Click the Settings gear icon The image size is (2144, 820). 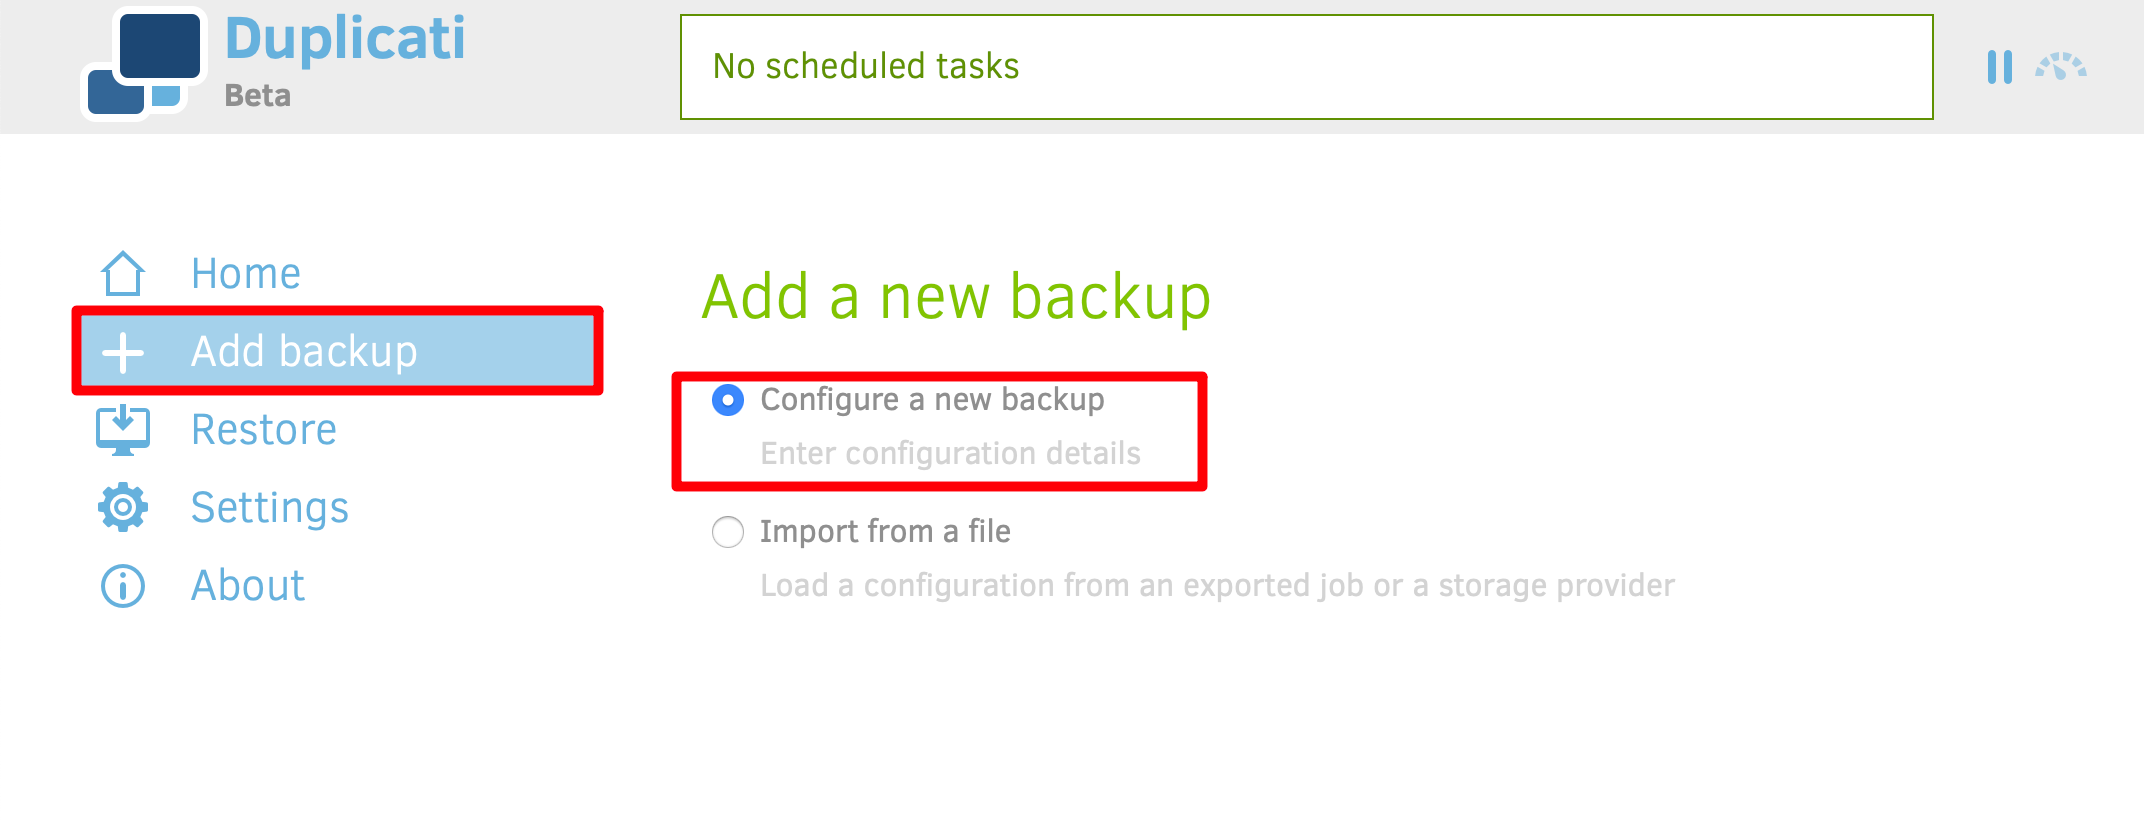[123, 507]
